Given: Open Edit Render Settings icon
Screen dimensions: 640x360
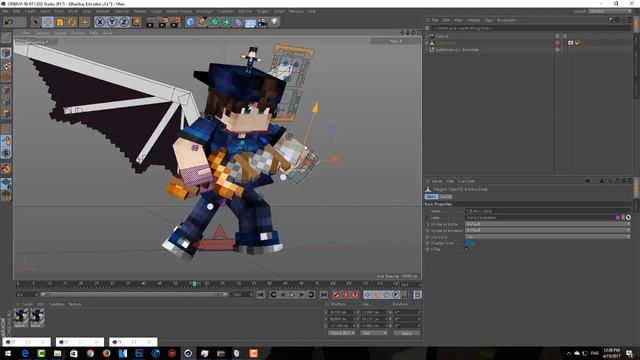Looking at the screenshot, I should [176, 22].
